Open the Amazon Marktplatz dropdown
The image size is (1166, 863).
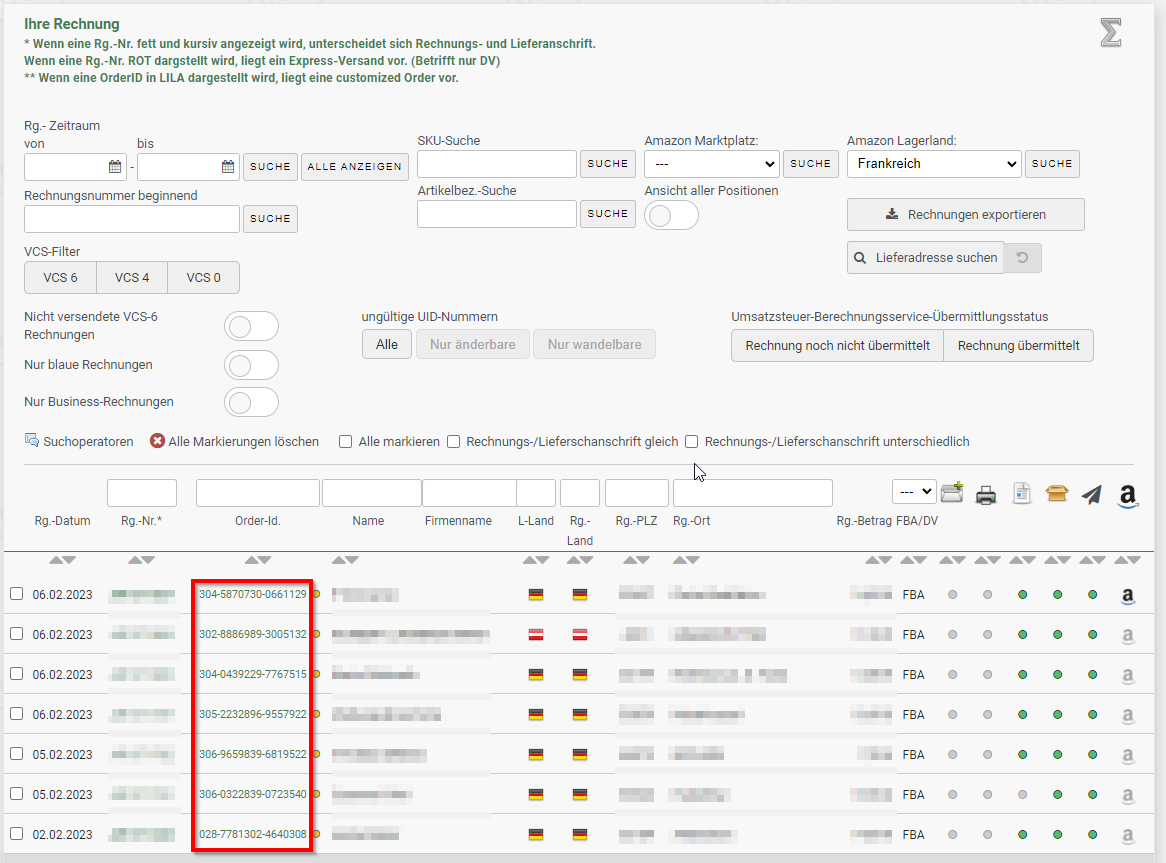pos(711,164)
